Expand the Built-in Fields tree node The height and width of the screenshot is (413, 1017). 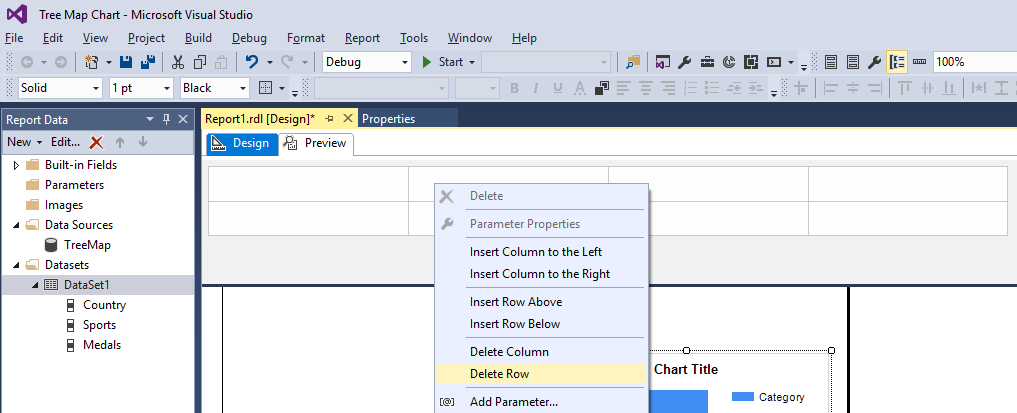[16, 165]
